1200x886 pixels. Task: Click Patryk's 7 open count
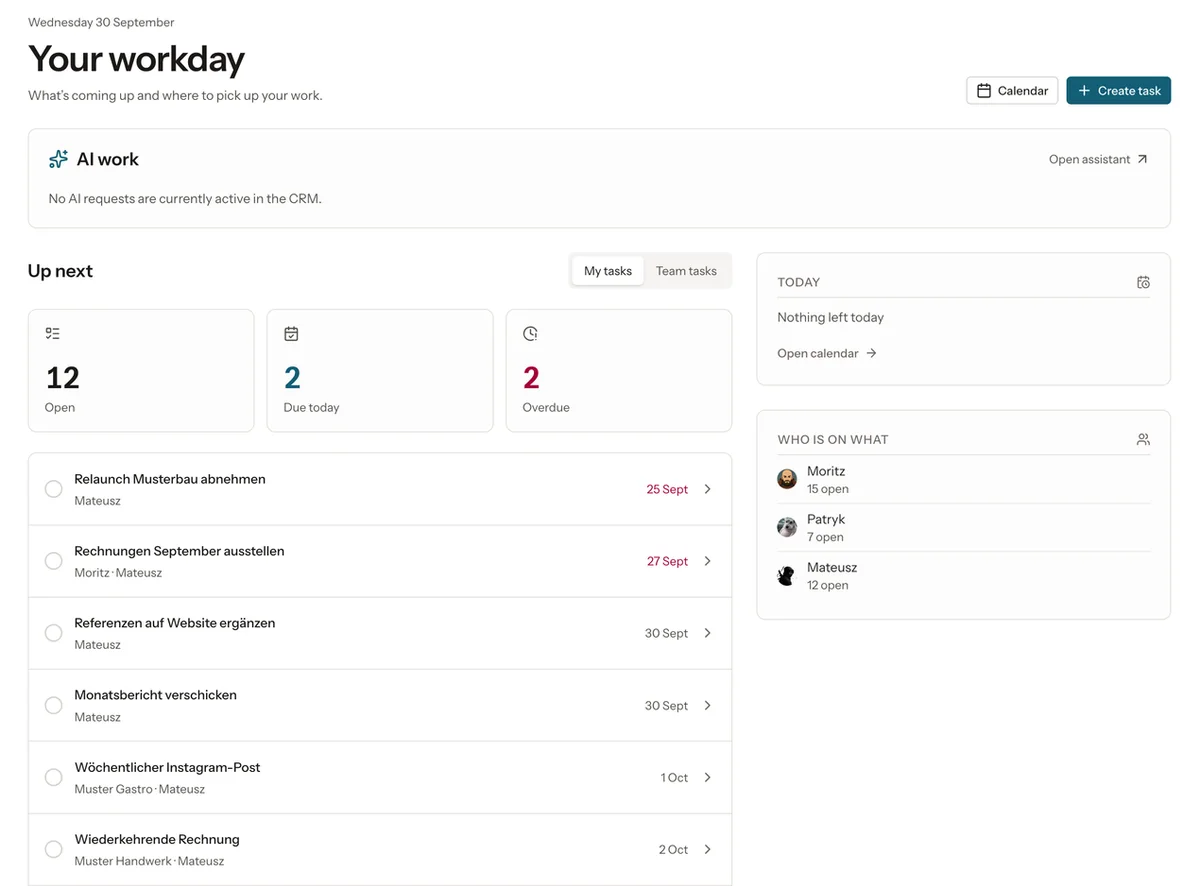(825, 537)
